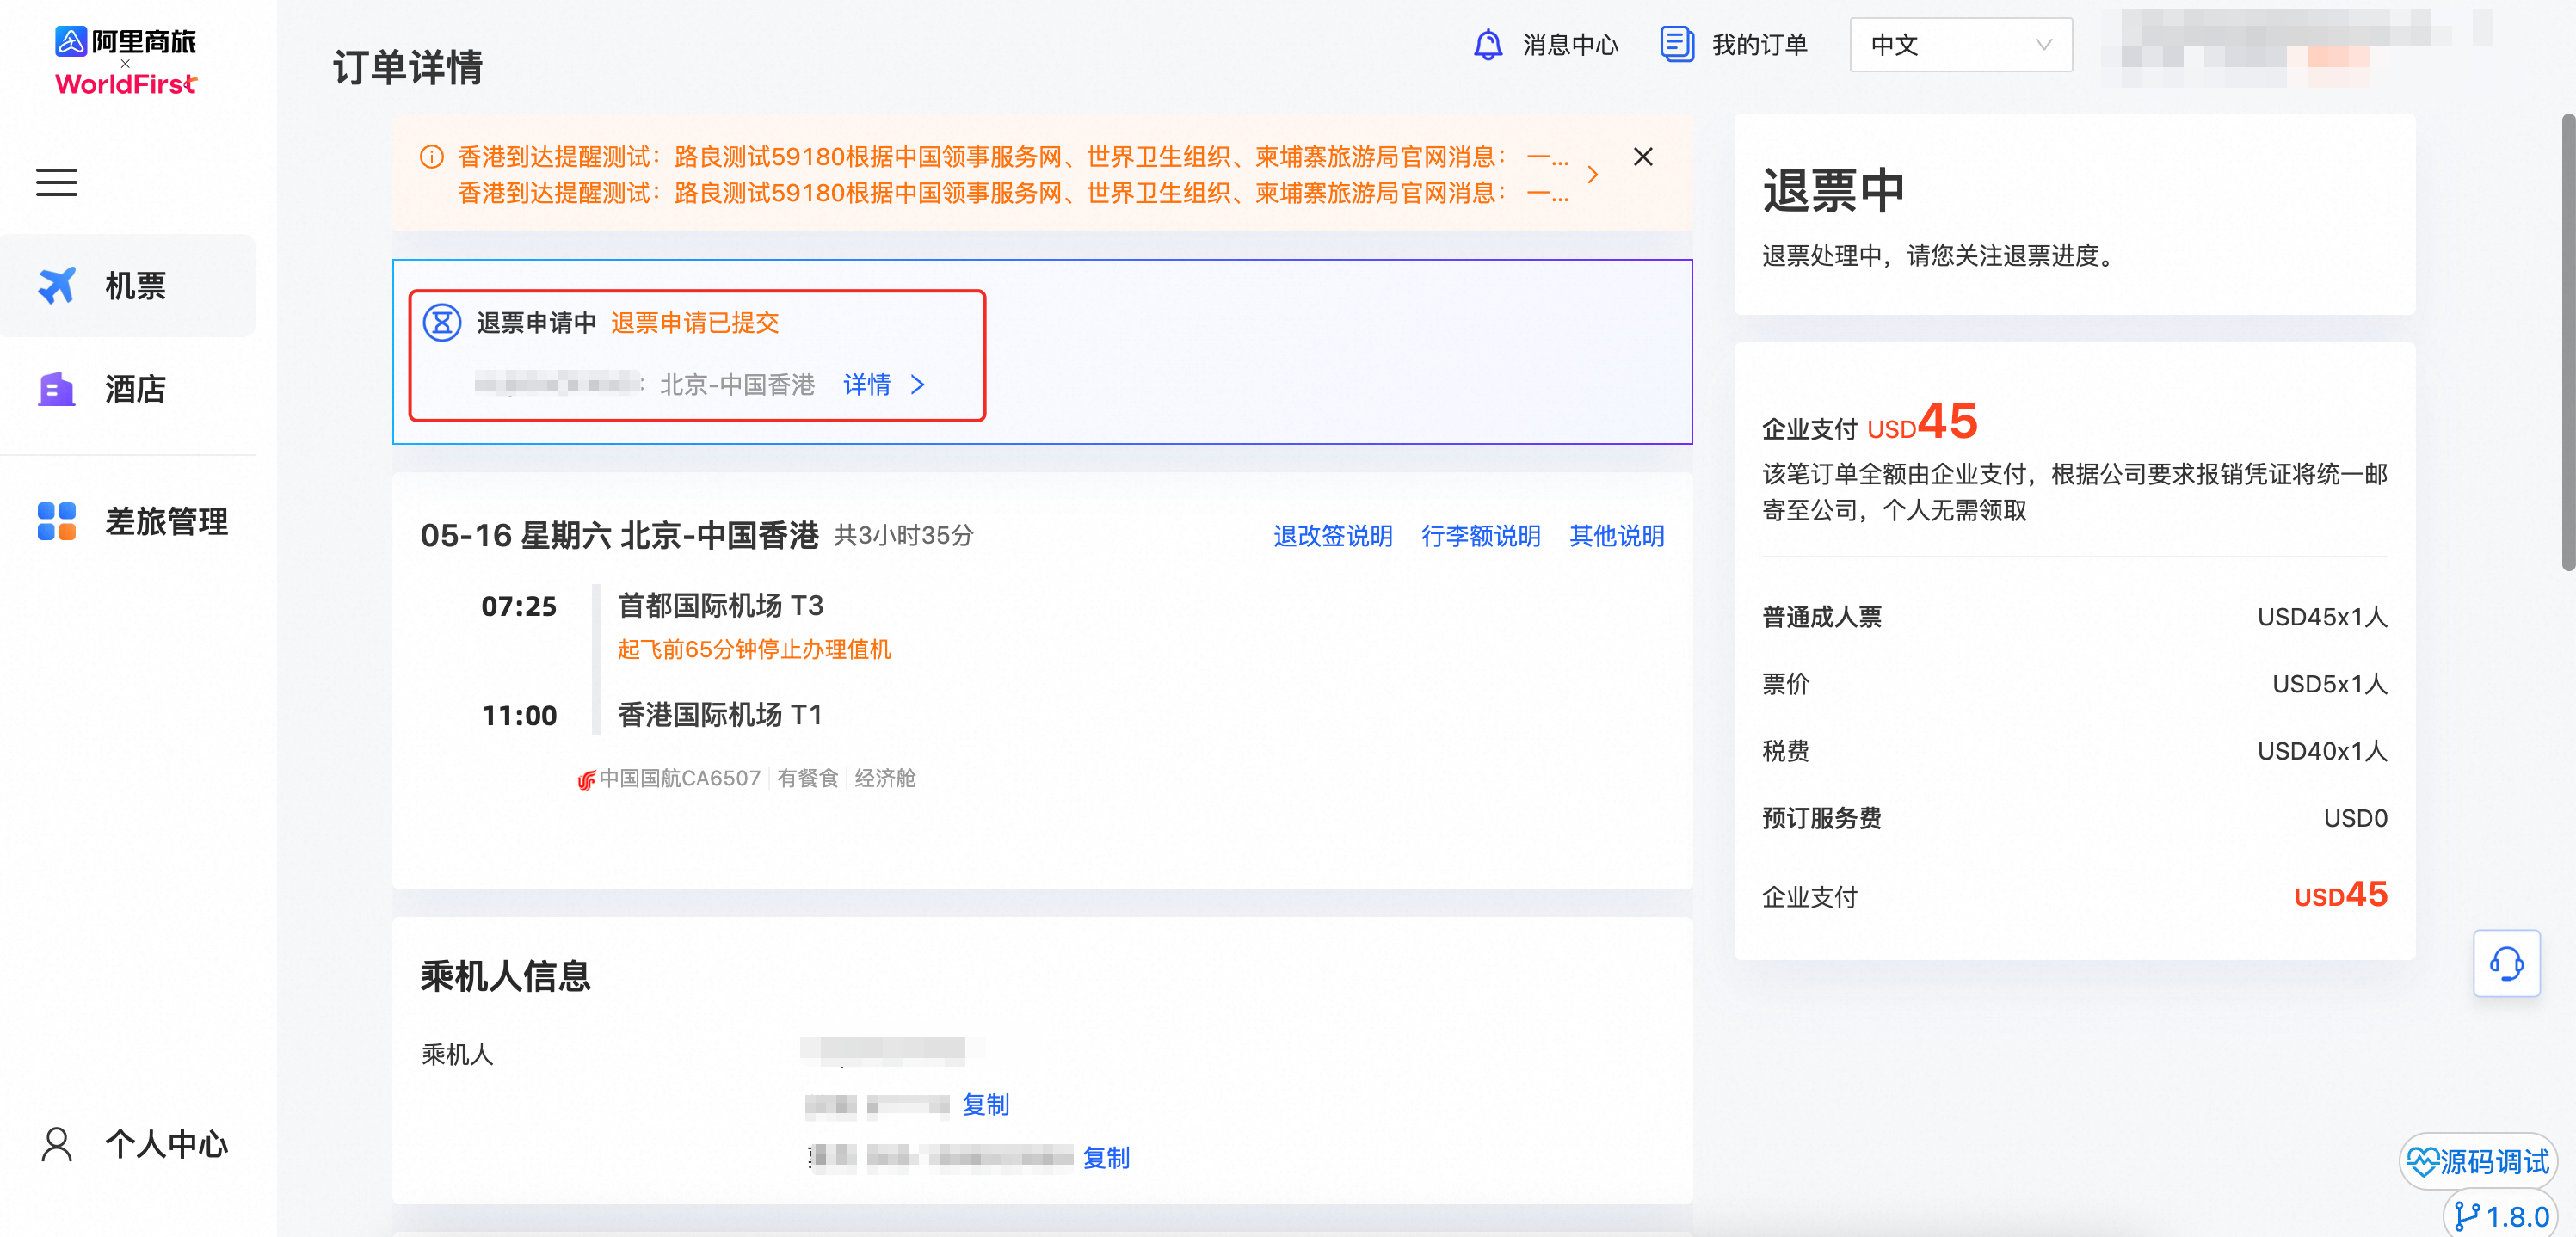Screen dimensions: 2576x1237
Task: Open the 中文 language dropdown
Action: click(1959, 45)
